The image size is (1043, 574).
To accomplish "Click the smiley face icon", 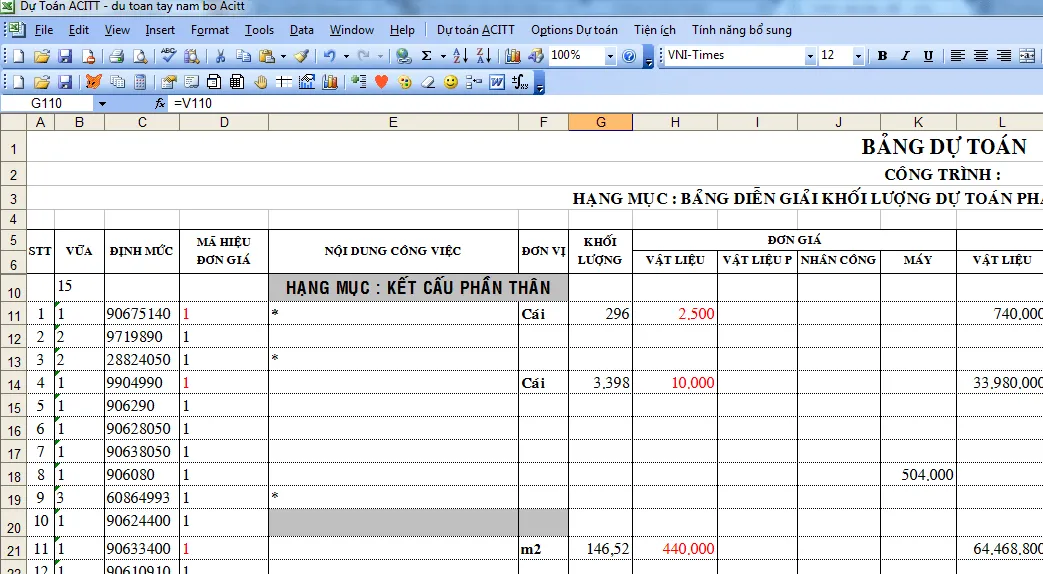I will point(451,82).
